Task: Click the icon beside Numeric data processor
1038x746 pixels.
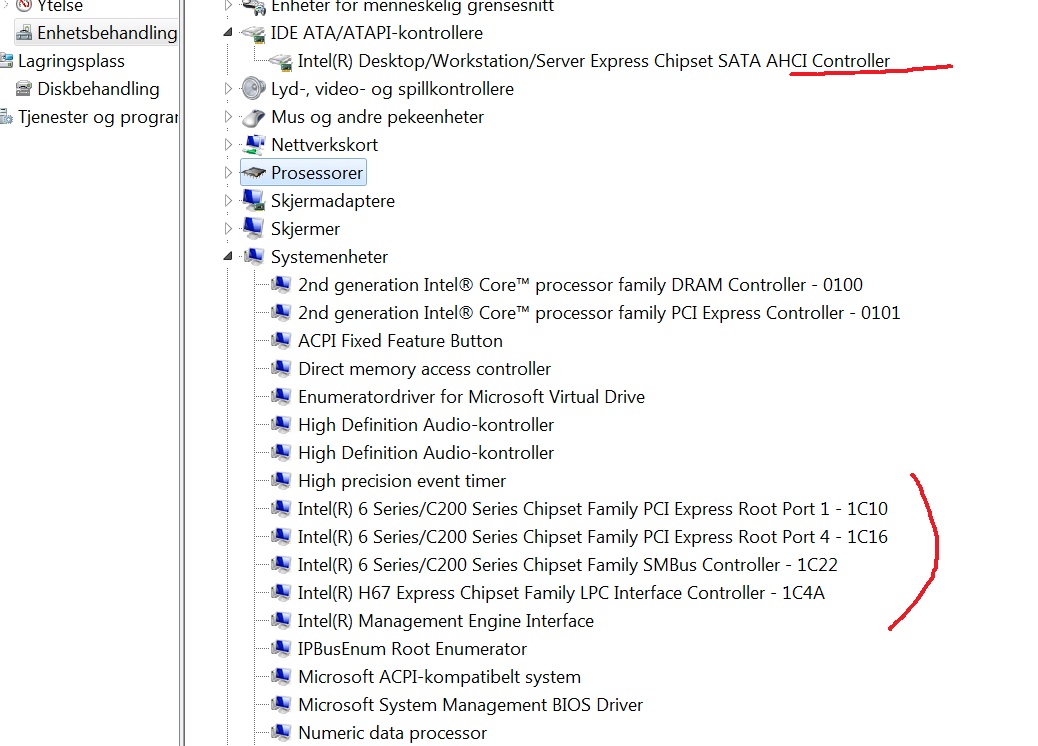Action: coord(281,732)
